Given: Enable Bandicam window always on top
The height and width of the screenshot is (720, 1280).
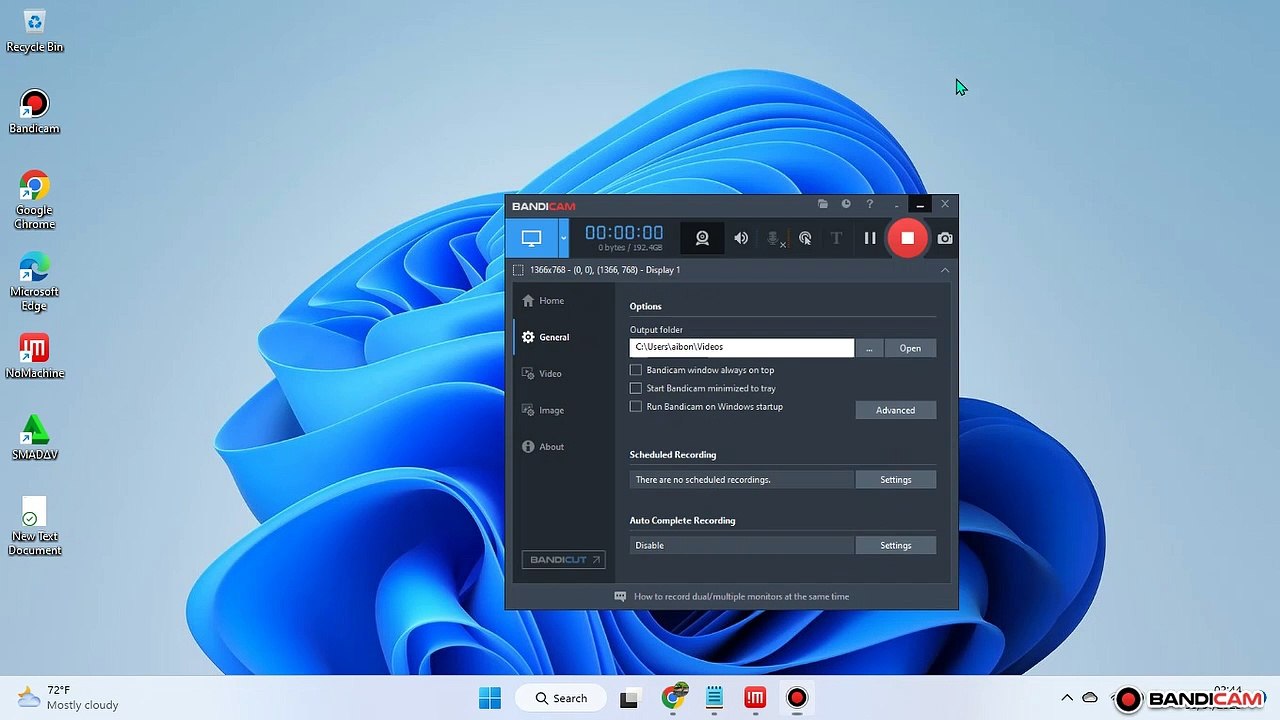Looking at the screenshot, I should click(x=636, y=370).
